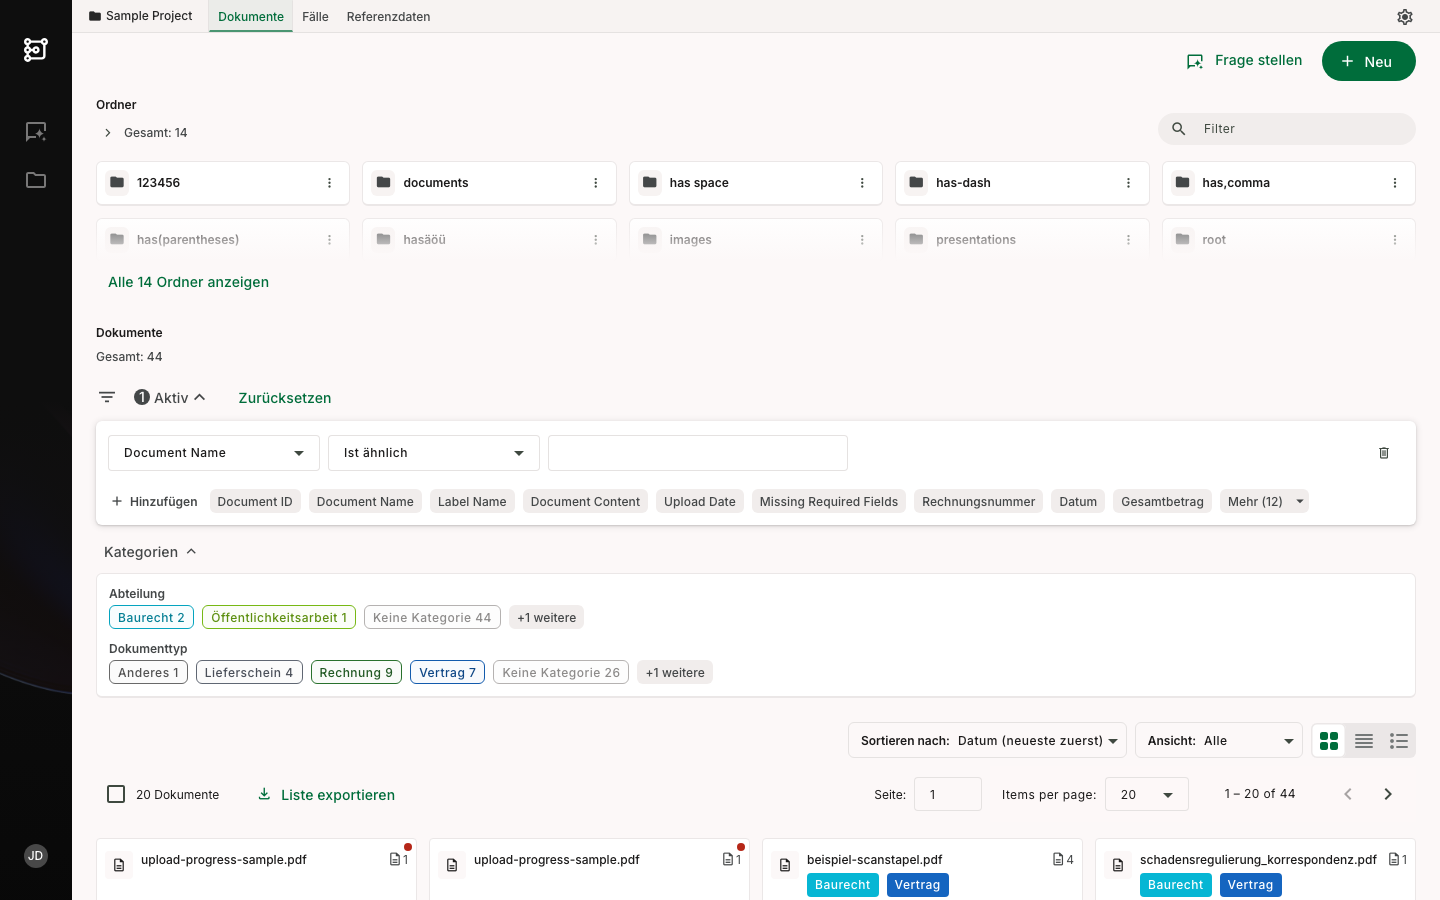Screen dimensions: 1440x900
Task: Add Missing Required Fields filter chip
Action: [x=829, y=502]
